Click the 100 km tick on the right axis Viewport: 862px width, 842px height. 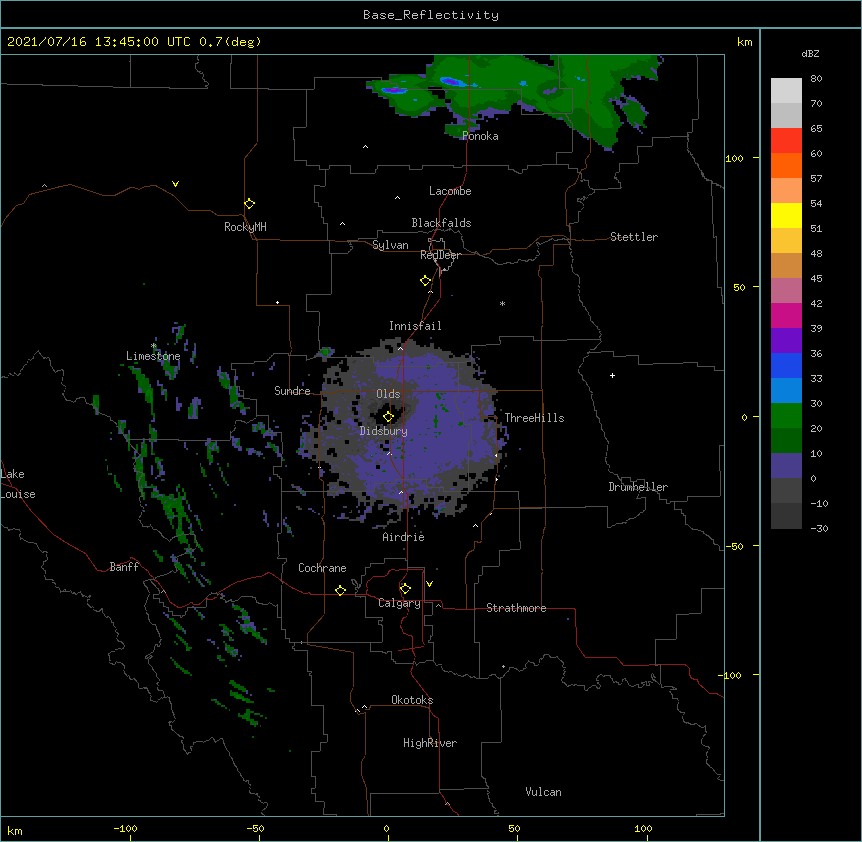click(734, 158)
